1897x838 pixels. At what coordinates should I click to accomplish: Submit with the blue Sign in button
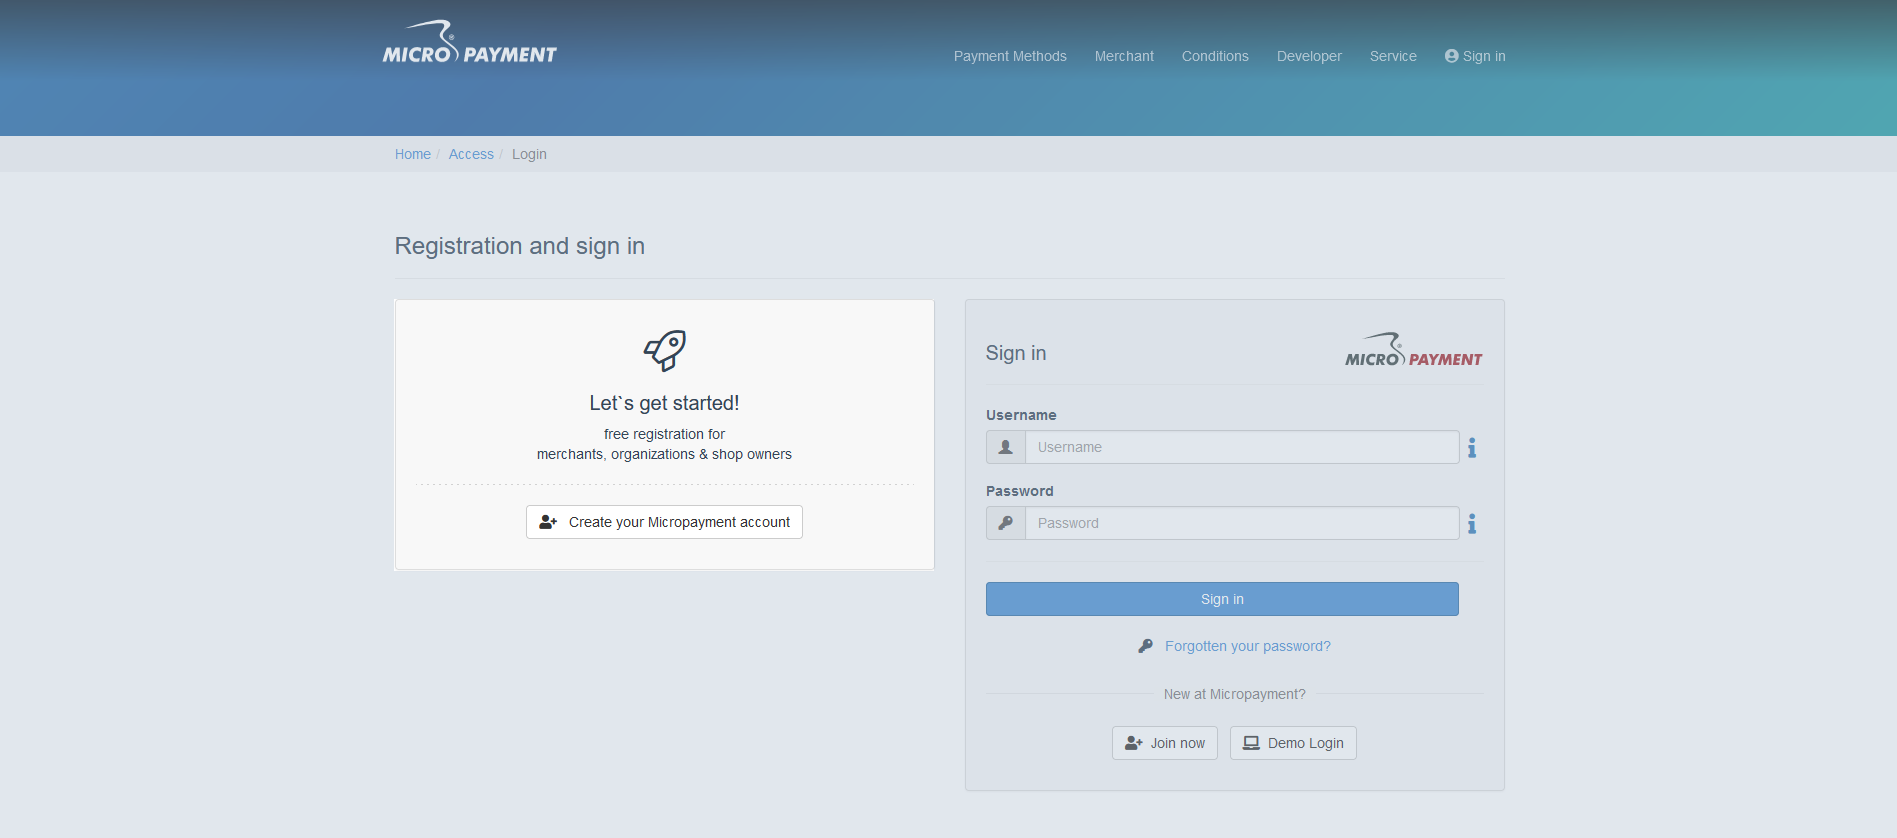point(1222,599)
